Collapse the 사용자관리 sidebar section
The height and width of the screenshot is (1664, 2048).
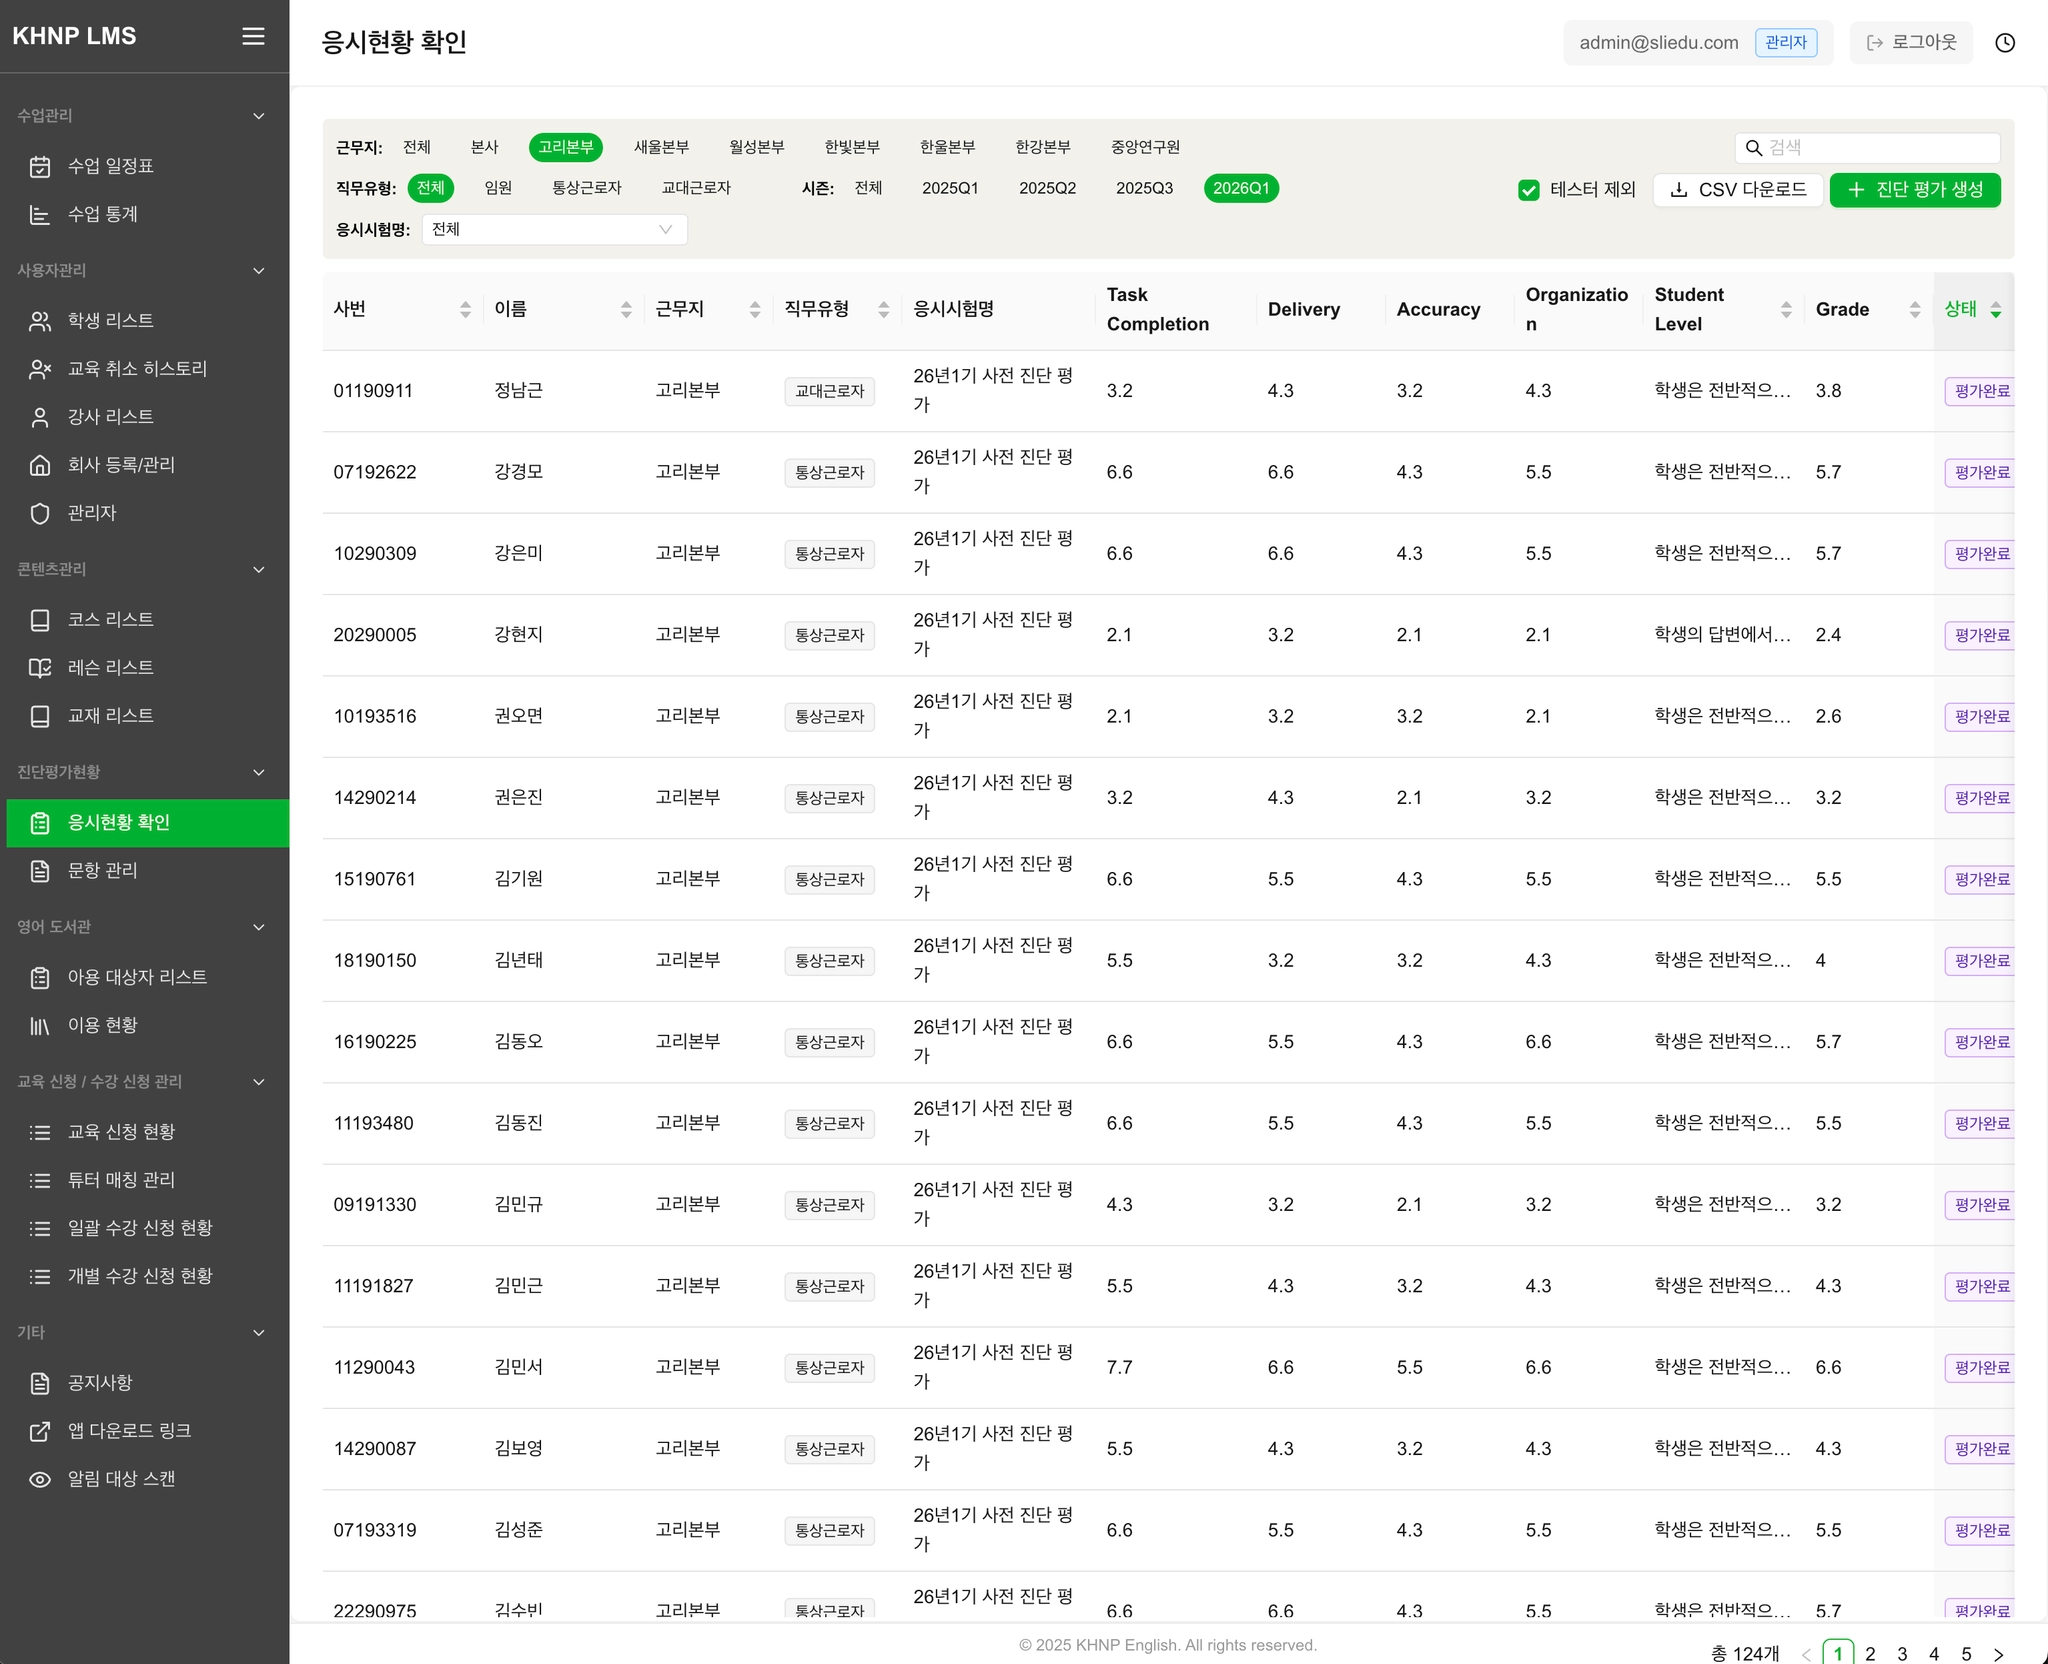tap(259, 271)
